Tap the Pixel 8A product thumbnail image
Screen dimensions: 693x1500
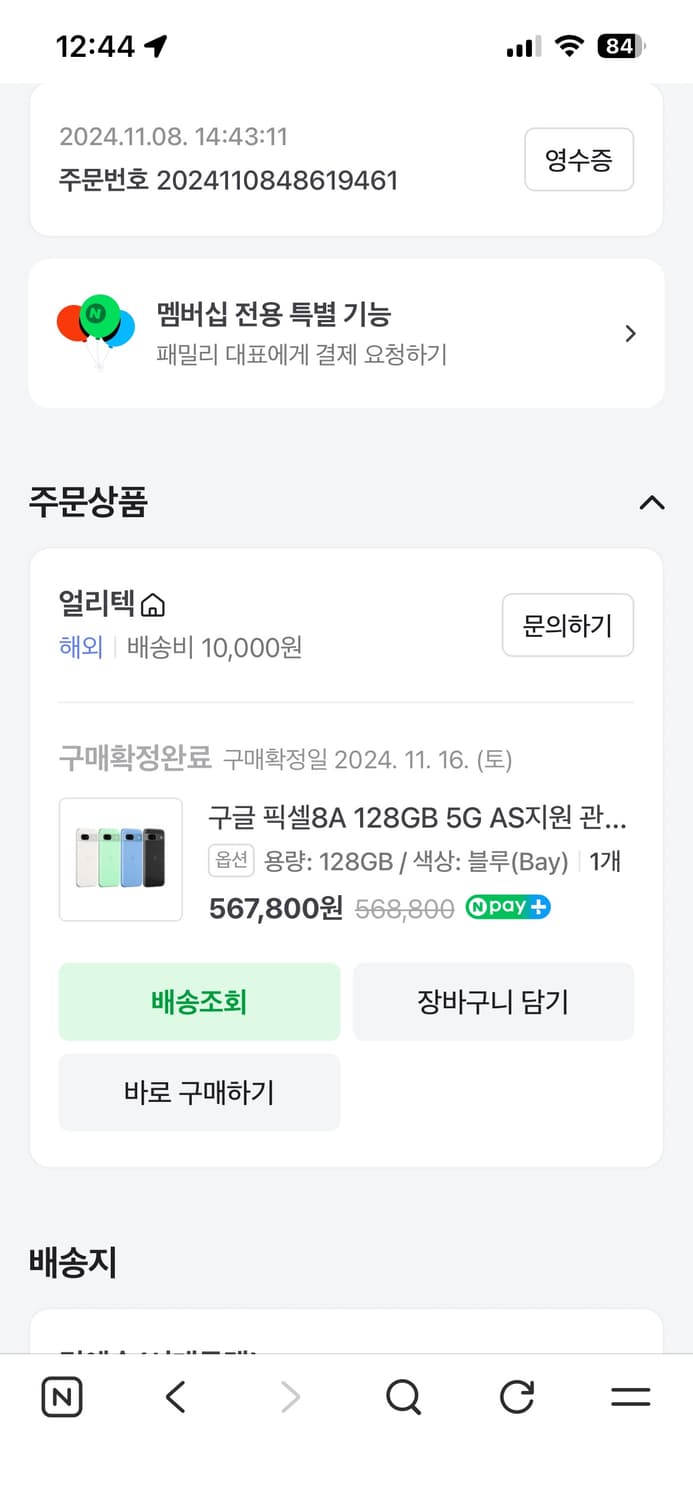pyautogui.click(x=120, y=859)
